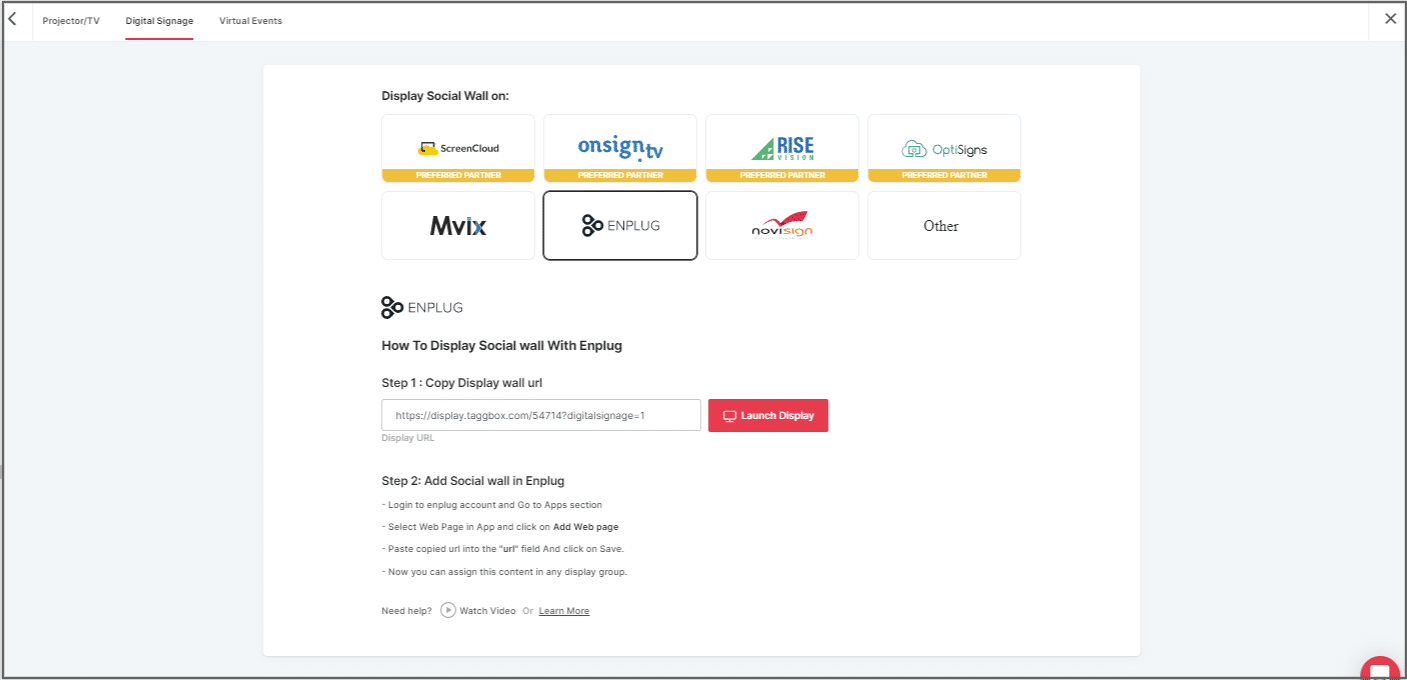Screen dimensions: 1407x680
Task: Switch to the Projector/TV tab
Action: [71, 21]
